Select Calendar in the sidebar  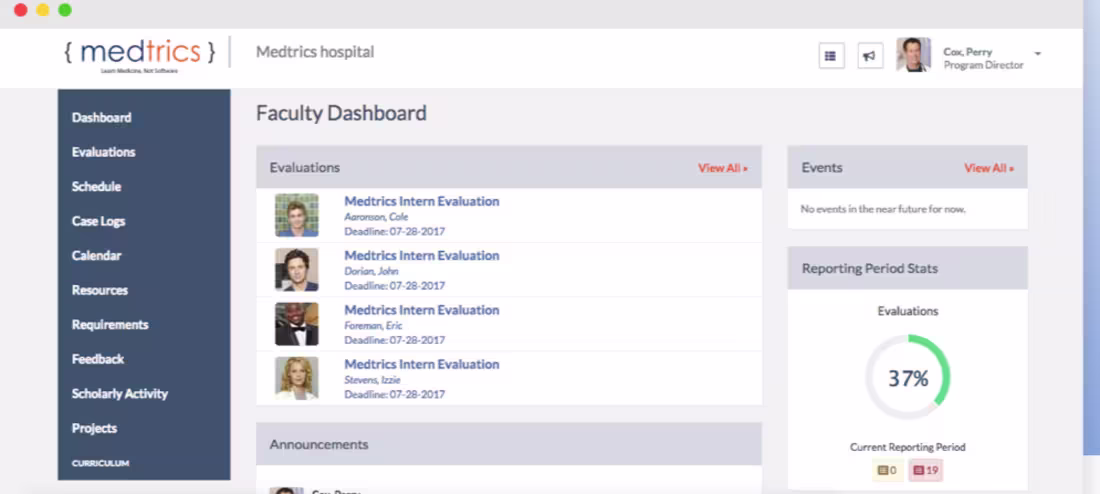click(x=96, y=255)
